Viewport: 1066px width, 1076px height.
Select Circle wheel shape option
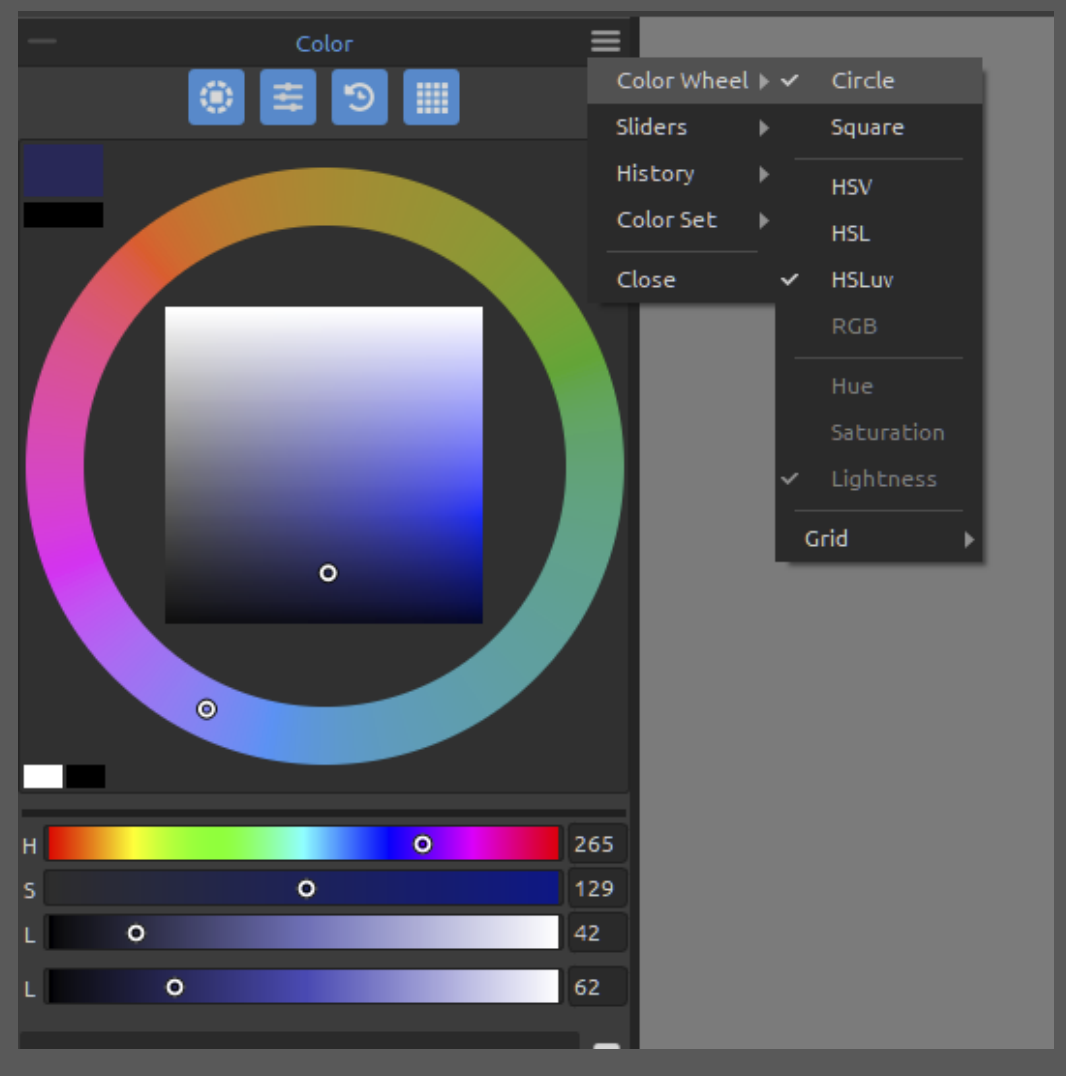coord(862,81)
